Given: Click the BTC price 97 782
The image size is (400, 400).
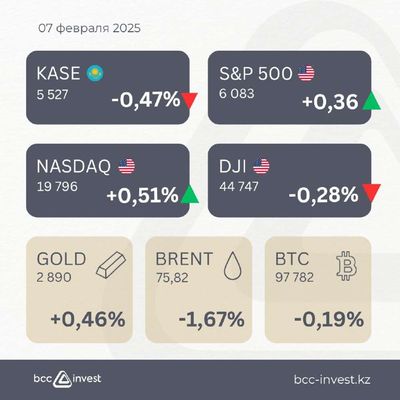Looking at the screenshot, I should (x=294, y=277).
